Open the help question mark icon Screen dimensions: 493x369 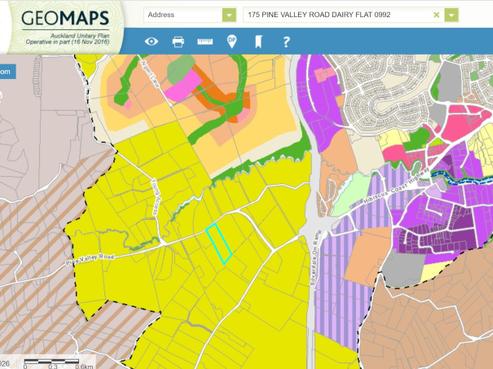[286, 42]
